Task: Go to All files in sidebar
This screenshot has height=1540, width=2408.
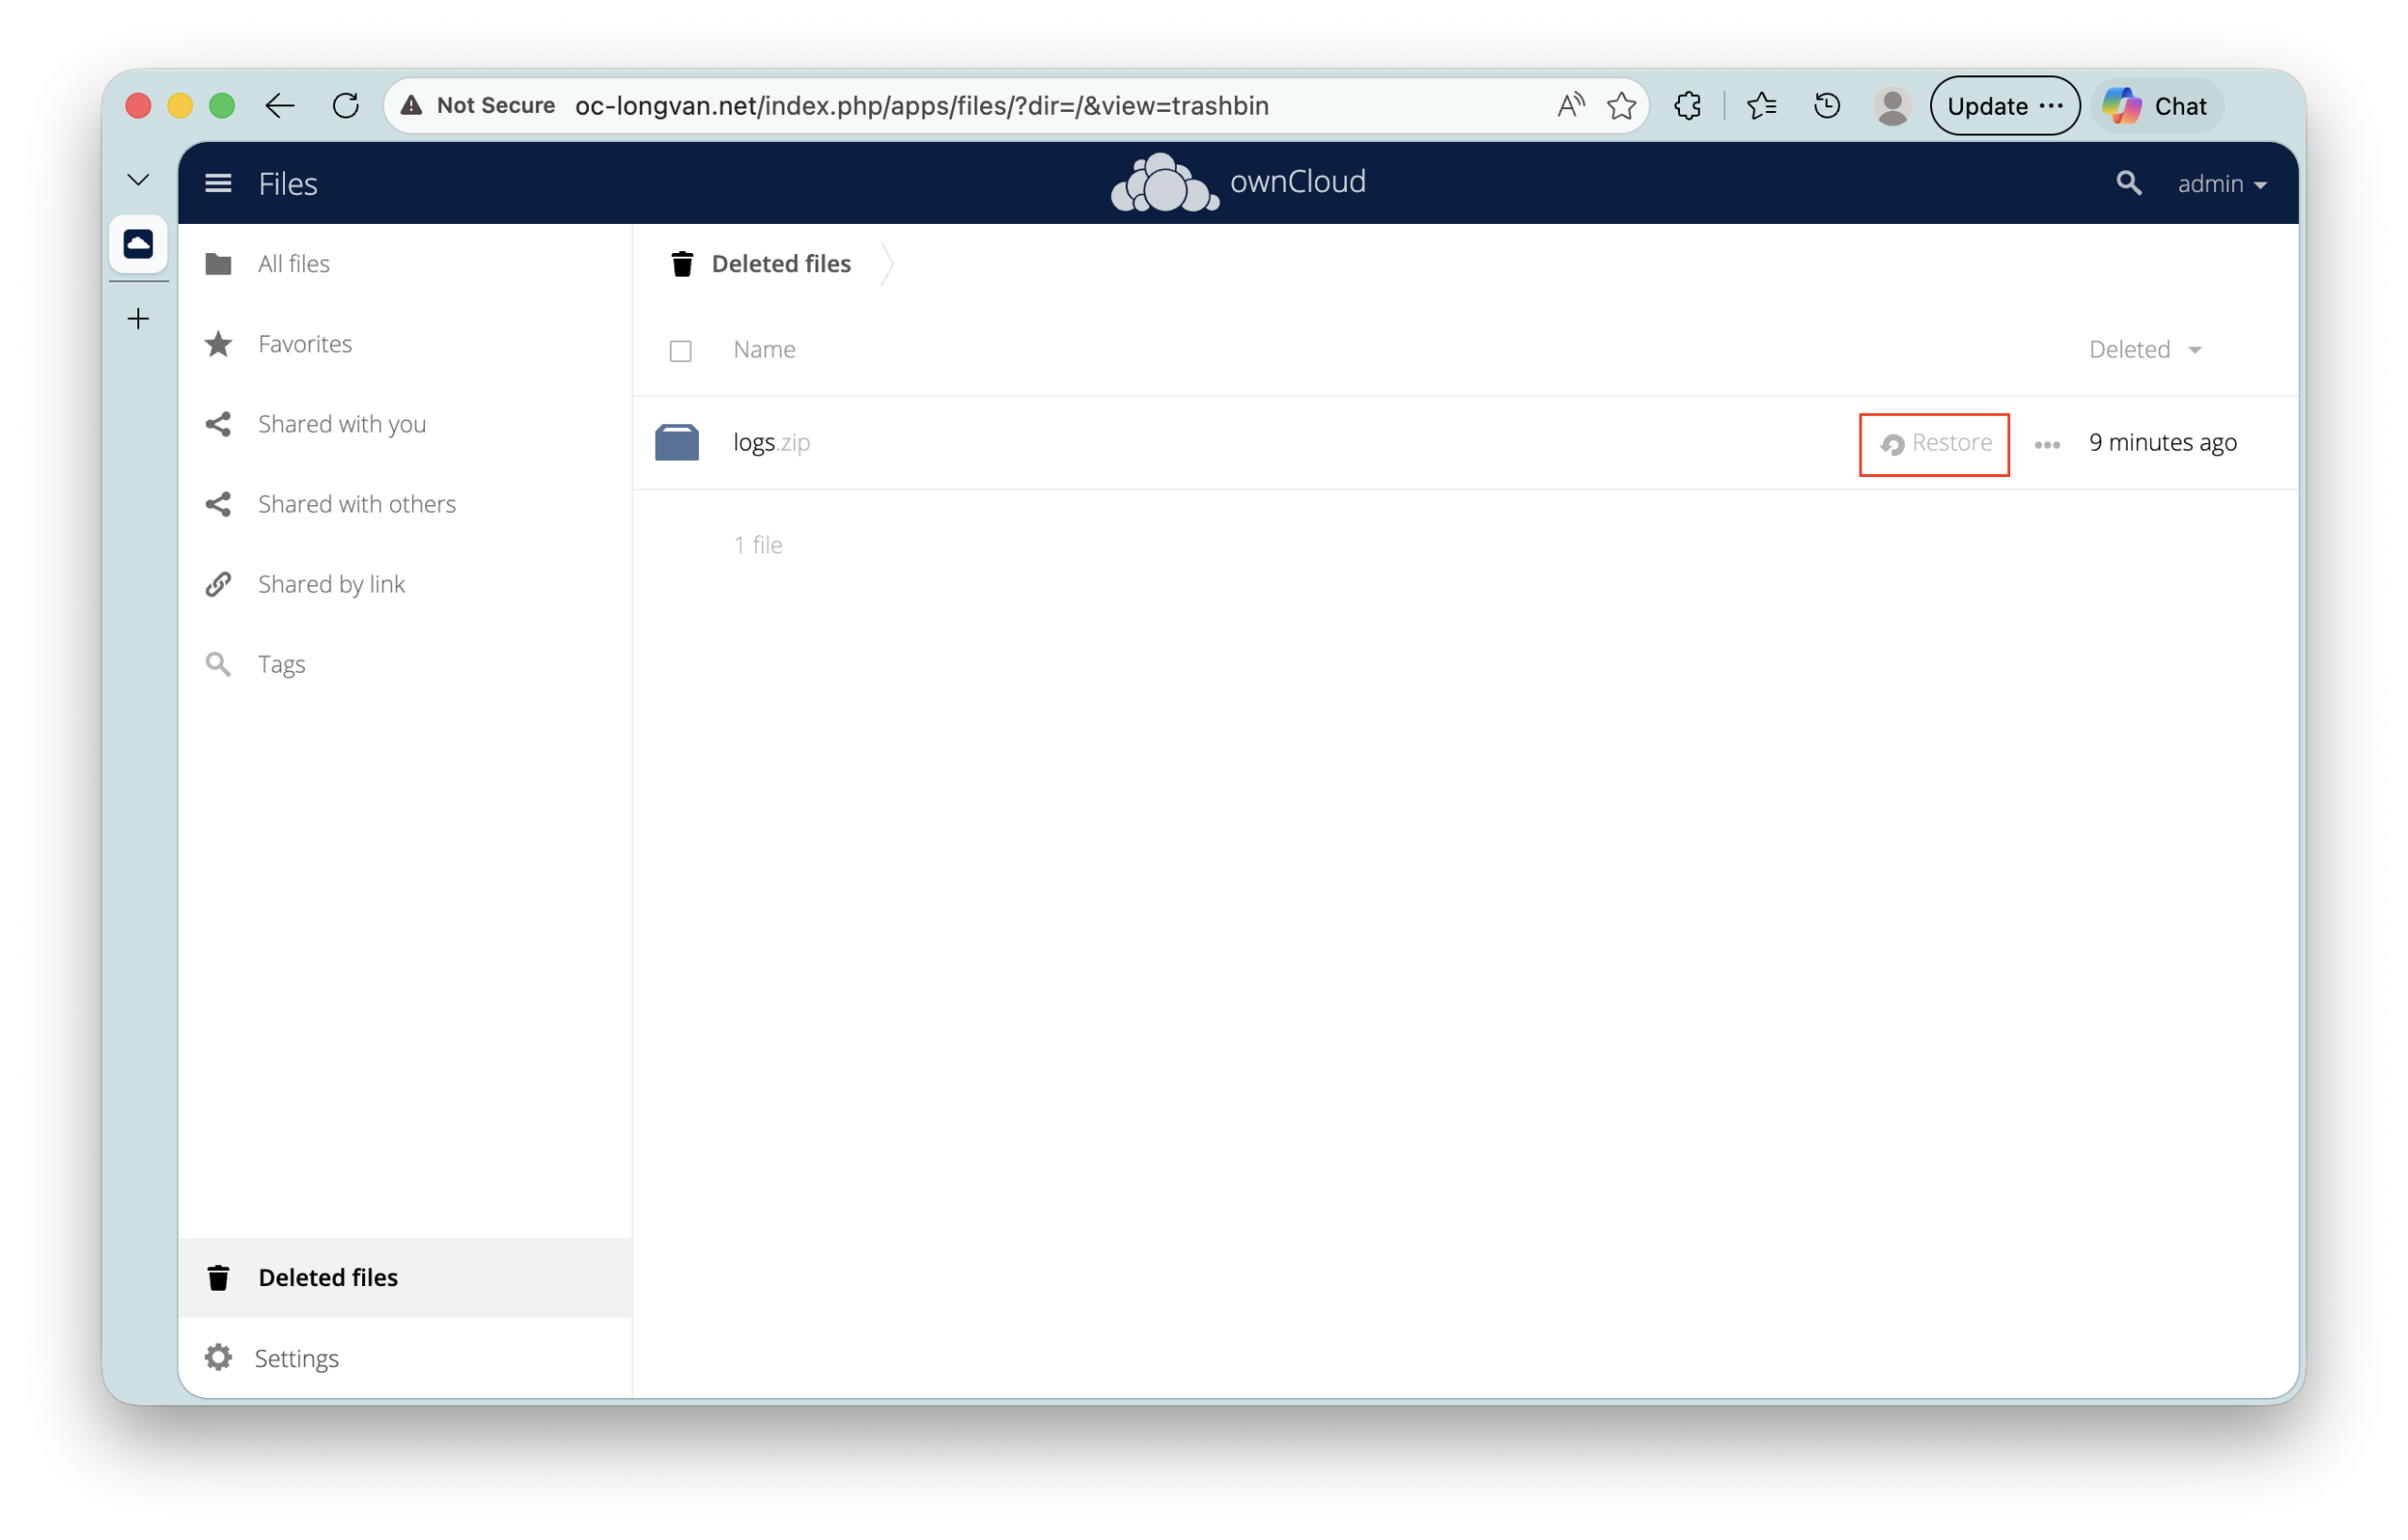Action: [293, 264]
